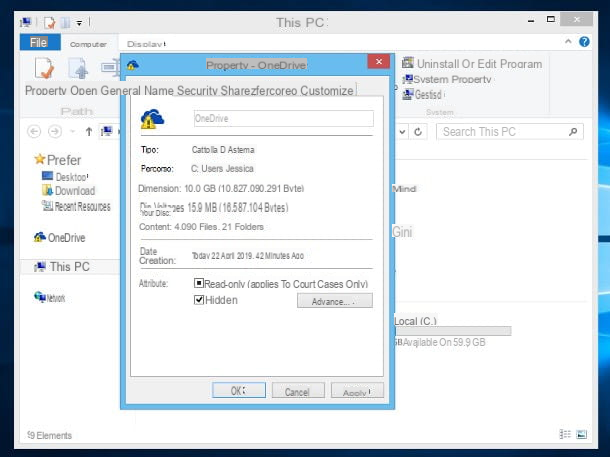Switch to the Computer ribbon tab
This screenshot has width=610, height=457.
tap(88, 44)
